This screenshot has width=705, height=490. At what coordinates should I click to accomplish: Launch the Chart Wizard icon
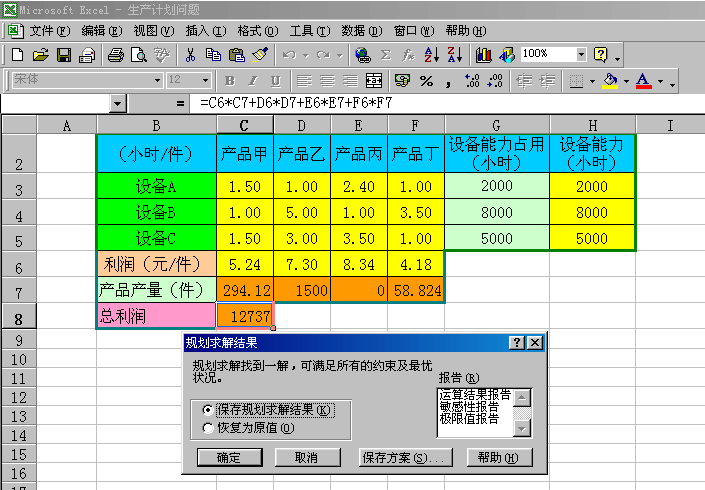483,55
